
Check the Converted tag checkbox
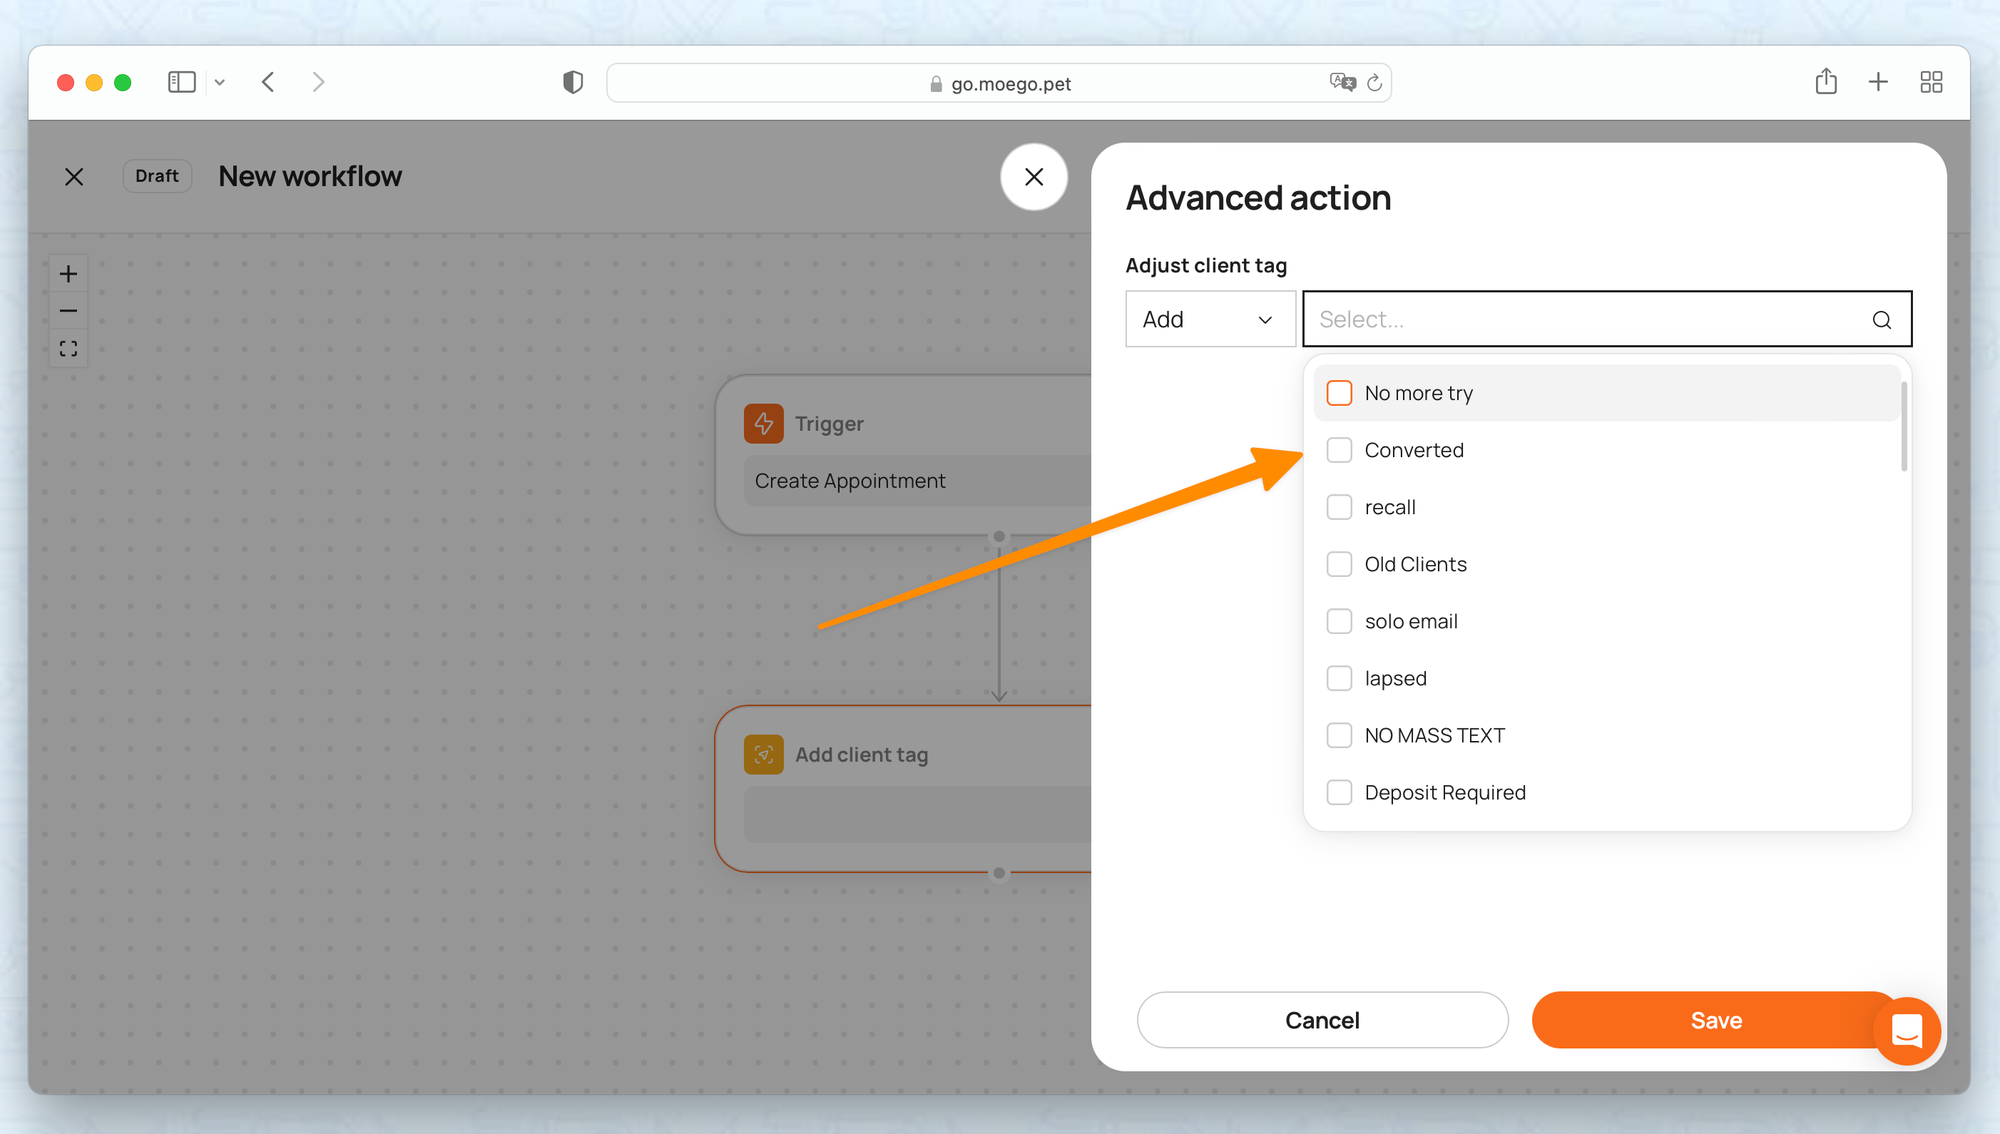click(1339, 450)
